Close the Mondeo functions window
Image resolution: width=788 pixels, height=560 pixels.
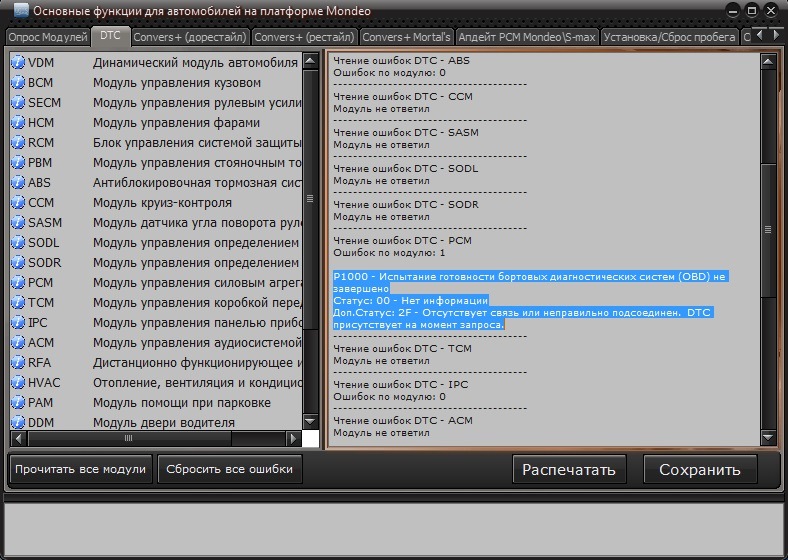[771, 10]
